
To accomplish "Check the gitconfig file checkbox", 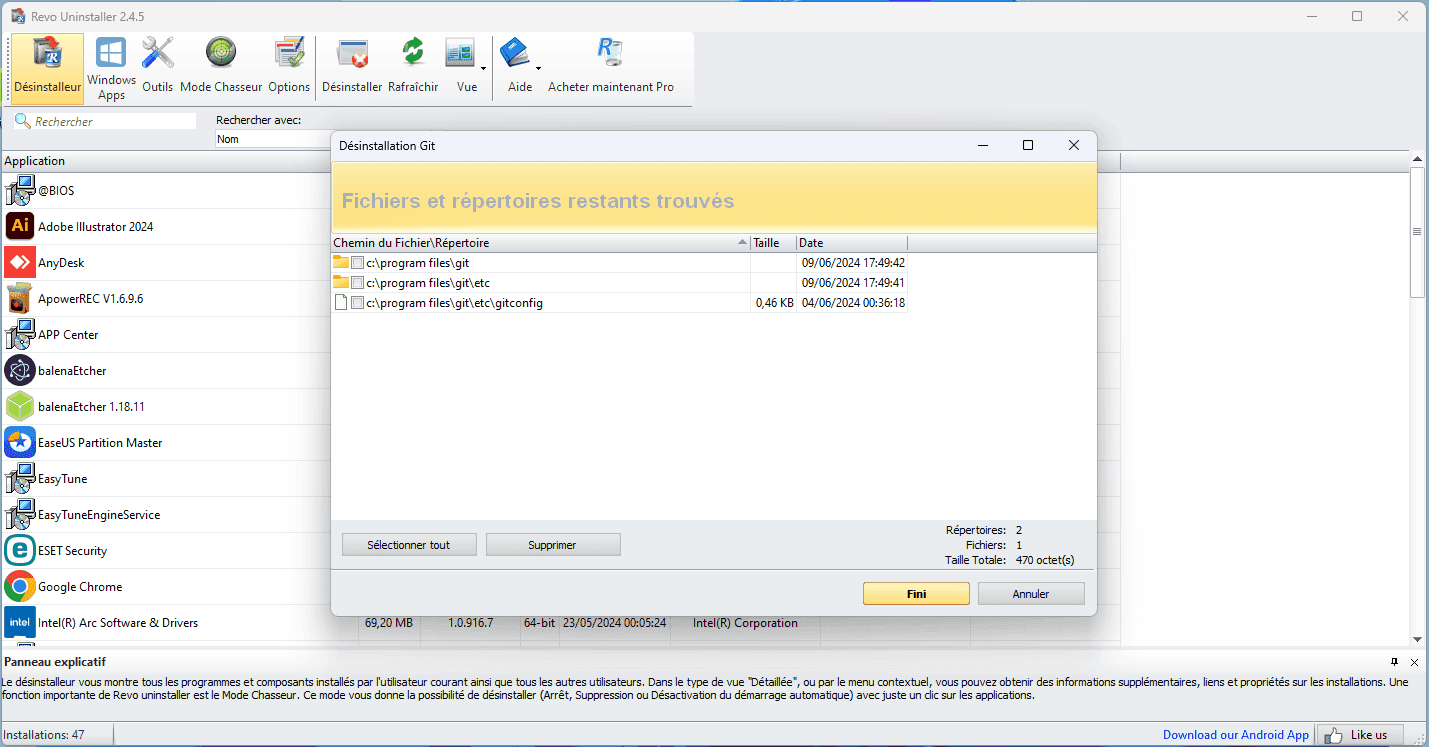I will (x=357, y=303).
